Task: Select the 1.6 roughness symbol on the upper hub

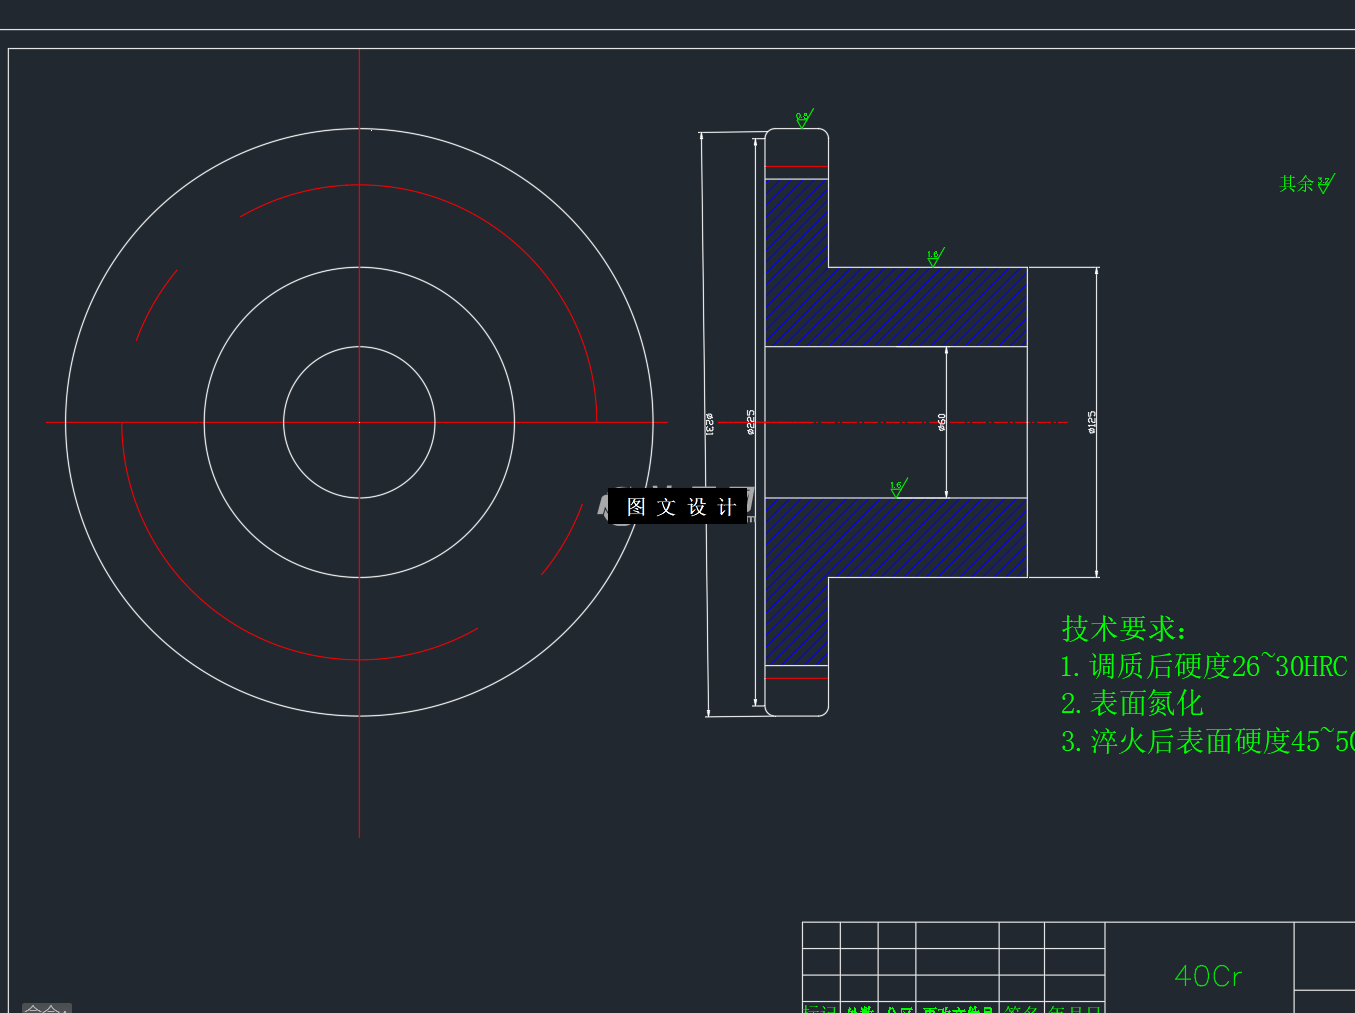Action: coord(935,257)
